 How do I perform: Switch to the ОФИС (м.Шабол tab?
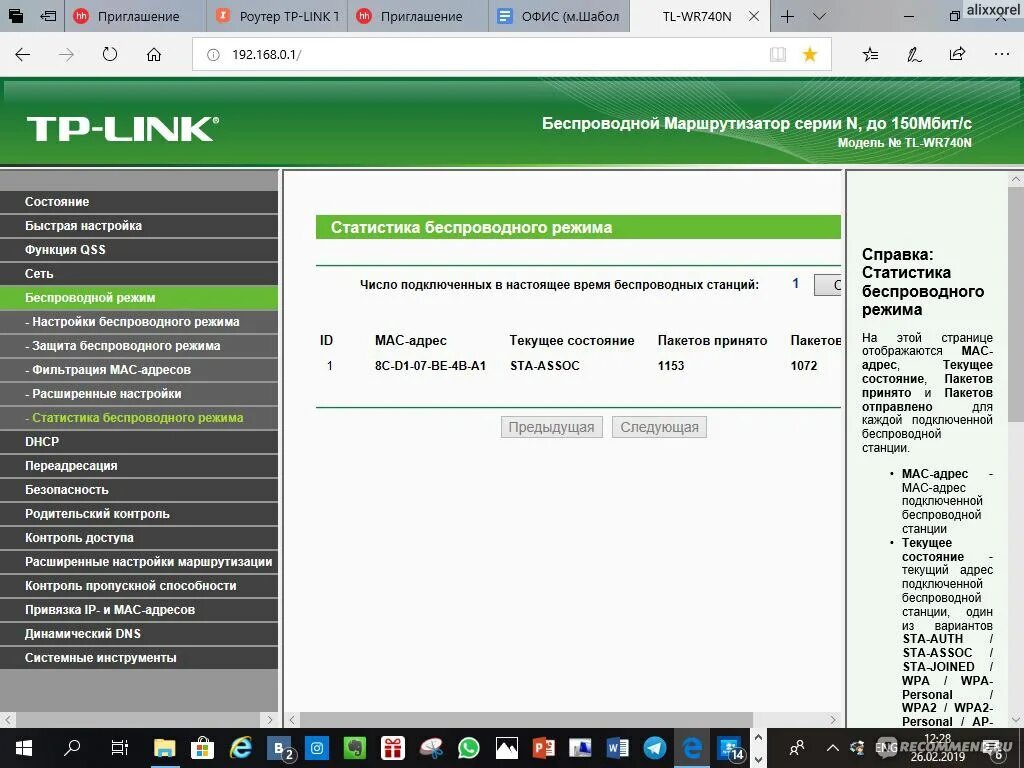pyautogui.click(x=559, y=16)
